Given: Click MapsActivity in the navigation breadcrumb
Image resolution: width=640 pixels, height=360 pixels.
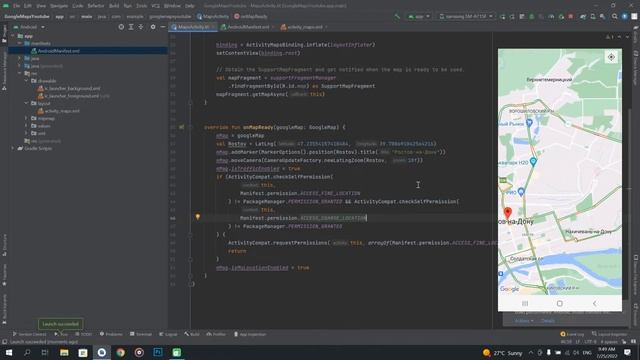Looking at the screenshot, I should coord(213,16).
